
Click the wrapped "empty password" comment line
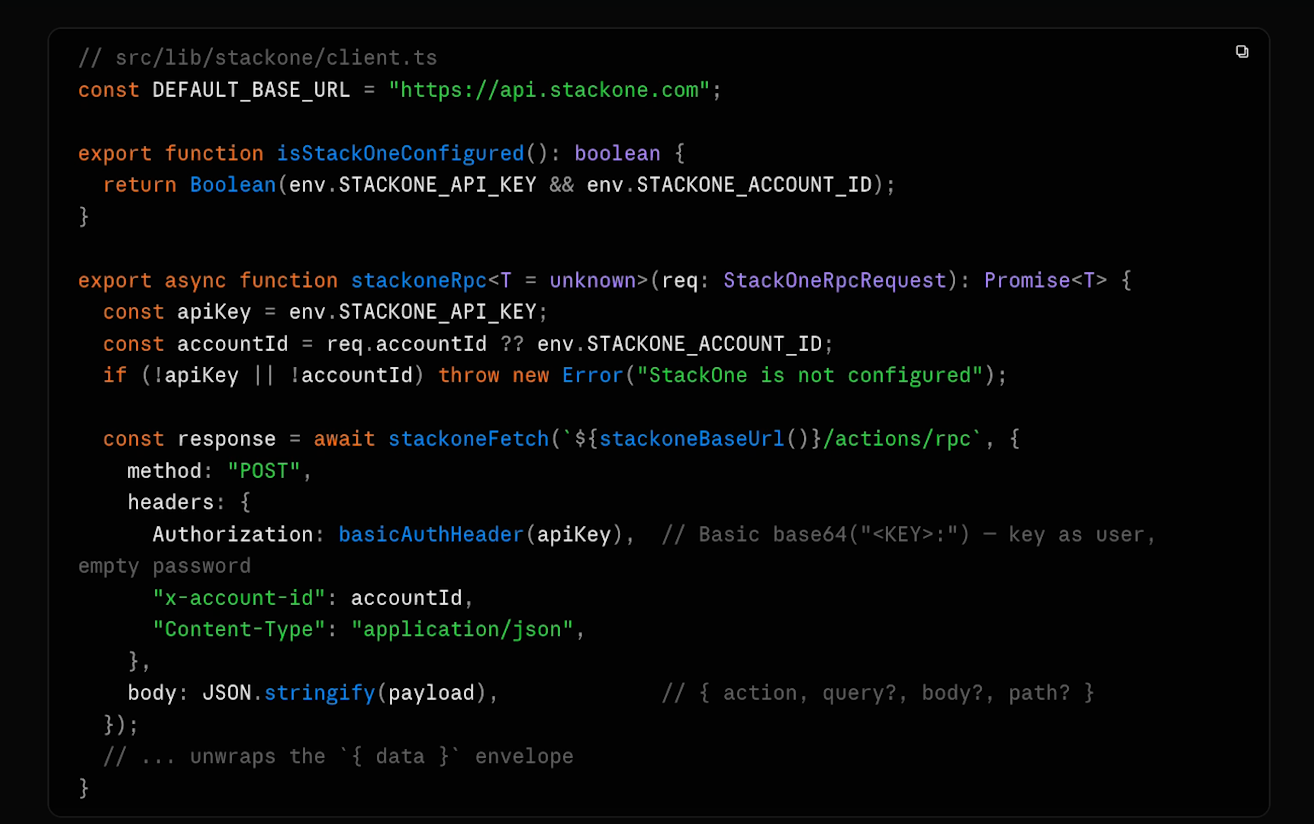click(x=164, y=566)
